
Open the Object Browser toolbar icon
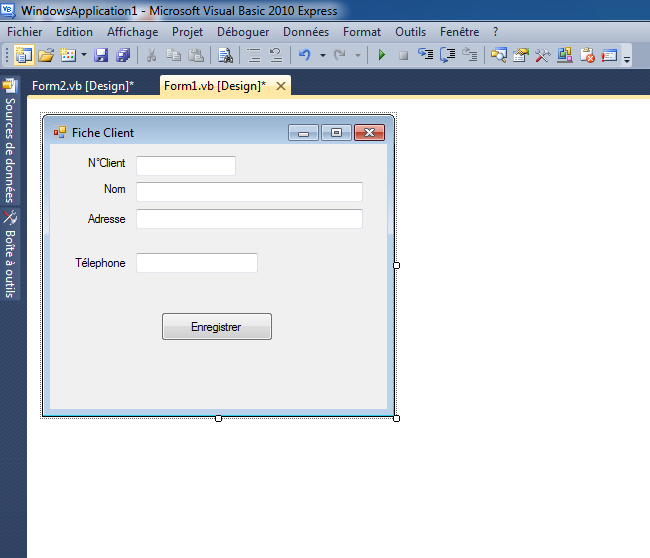[565, 55]
